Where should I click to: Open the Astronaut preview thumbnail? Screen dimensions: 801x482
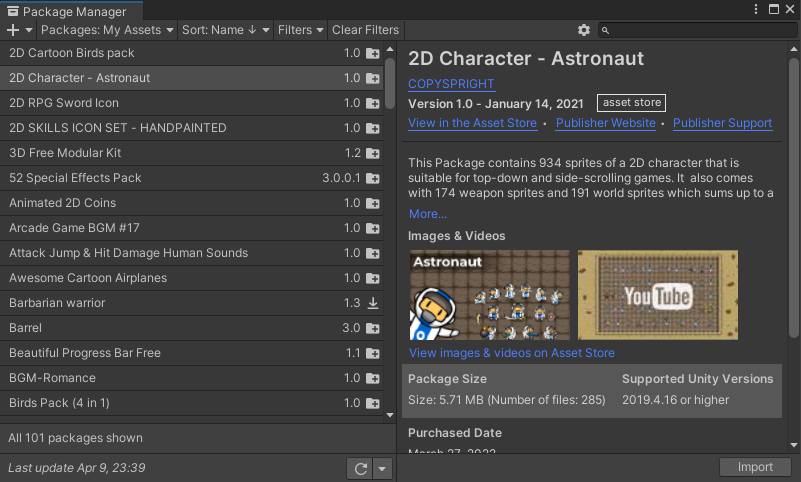489,295
